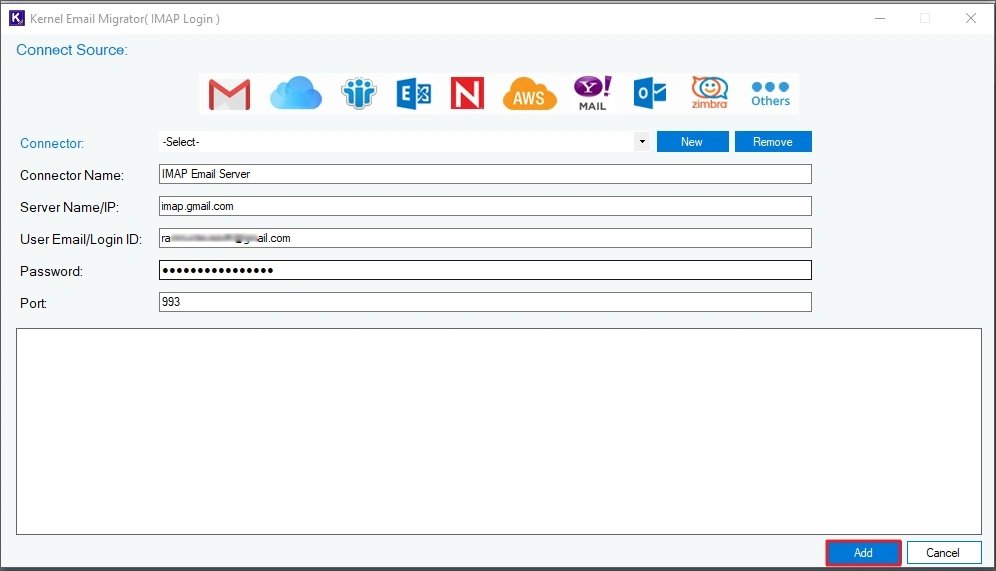Click the red Novell GroupWise icon
996x571 pixels.
point(467,94)
